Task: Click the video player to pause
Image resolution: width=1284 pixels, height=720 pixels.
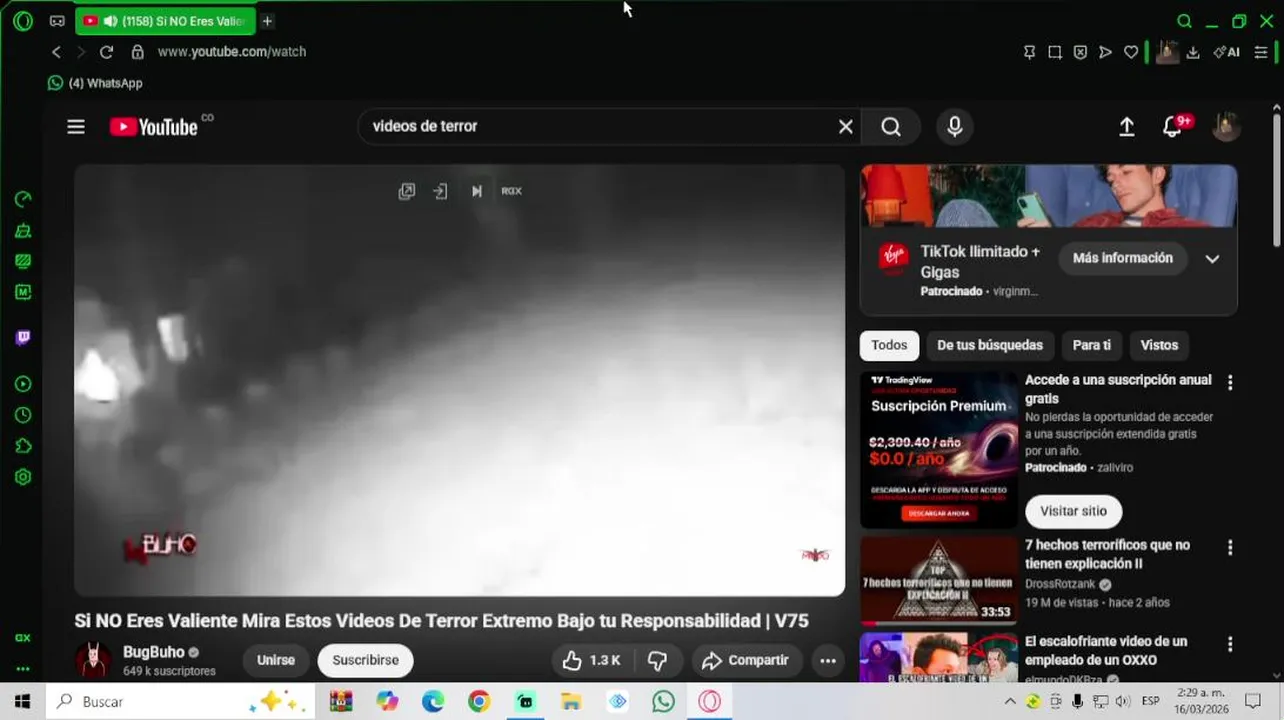Action: point(460,380)
